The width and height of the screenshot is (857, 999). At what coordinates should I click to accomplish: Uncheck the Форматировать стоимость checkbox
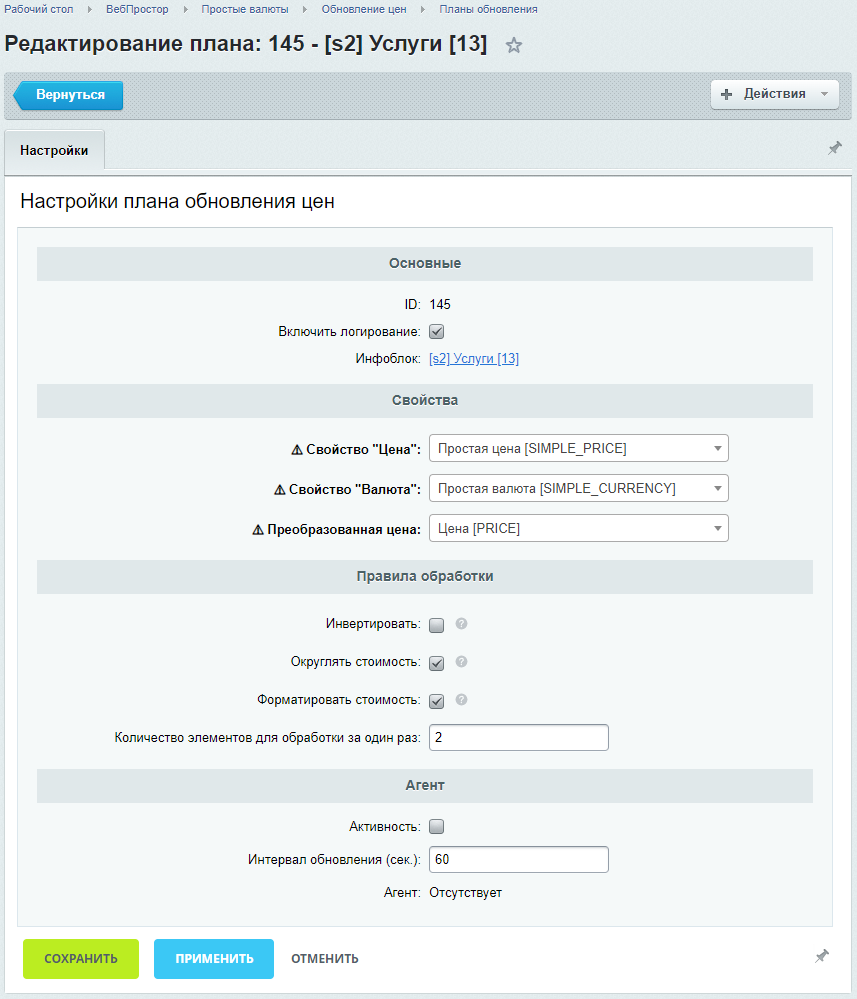click(436, 701)
